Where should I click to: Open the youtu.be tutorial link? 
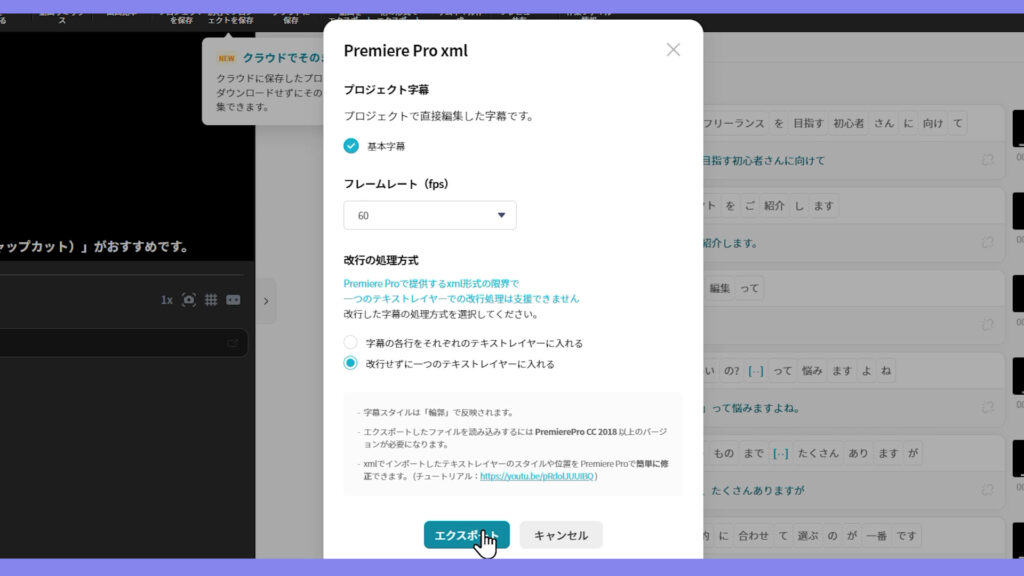click(537, 476)
